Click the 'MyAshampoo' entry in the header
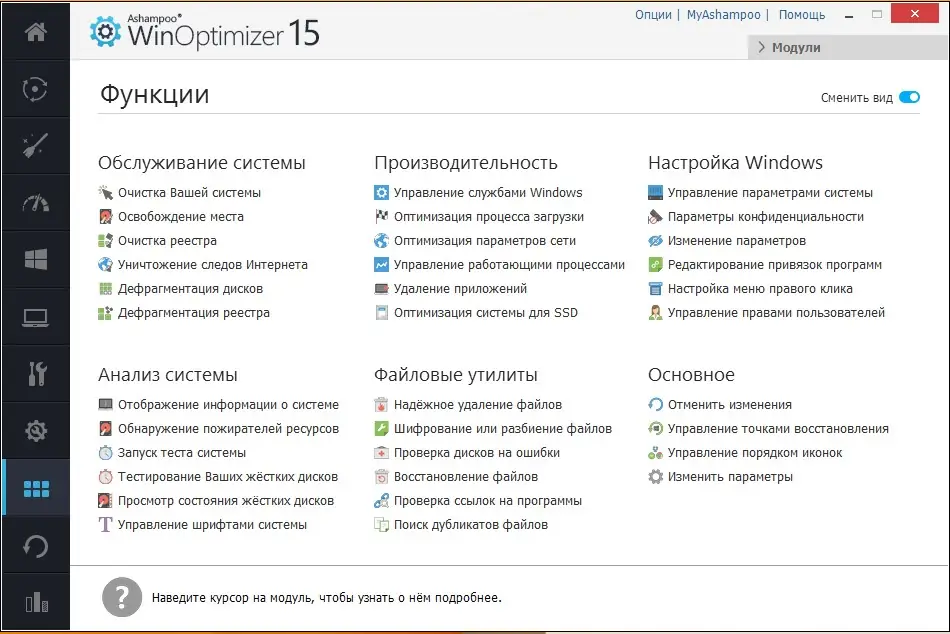 coord(725,15)
